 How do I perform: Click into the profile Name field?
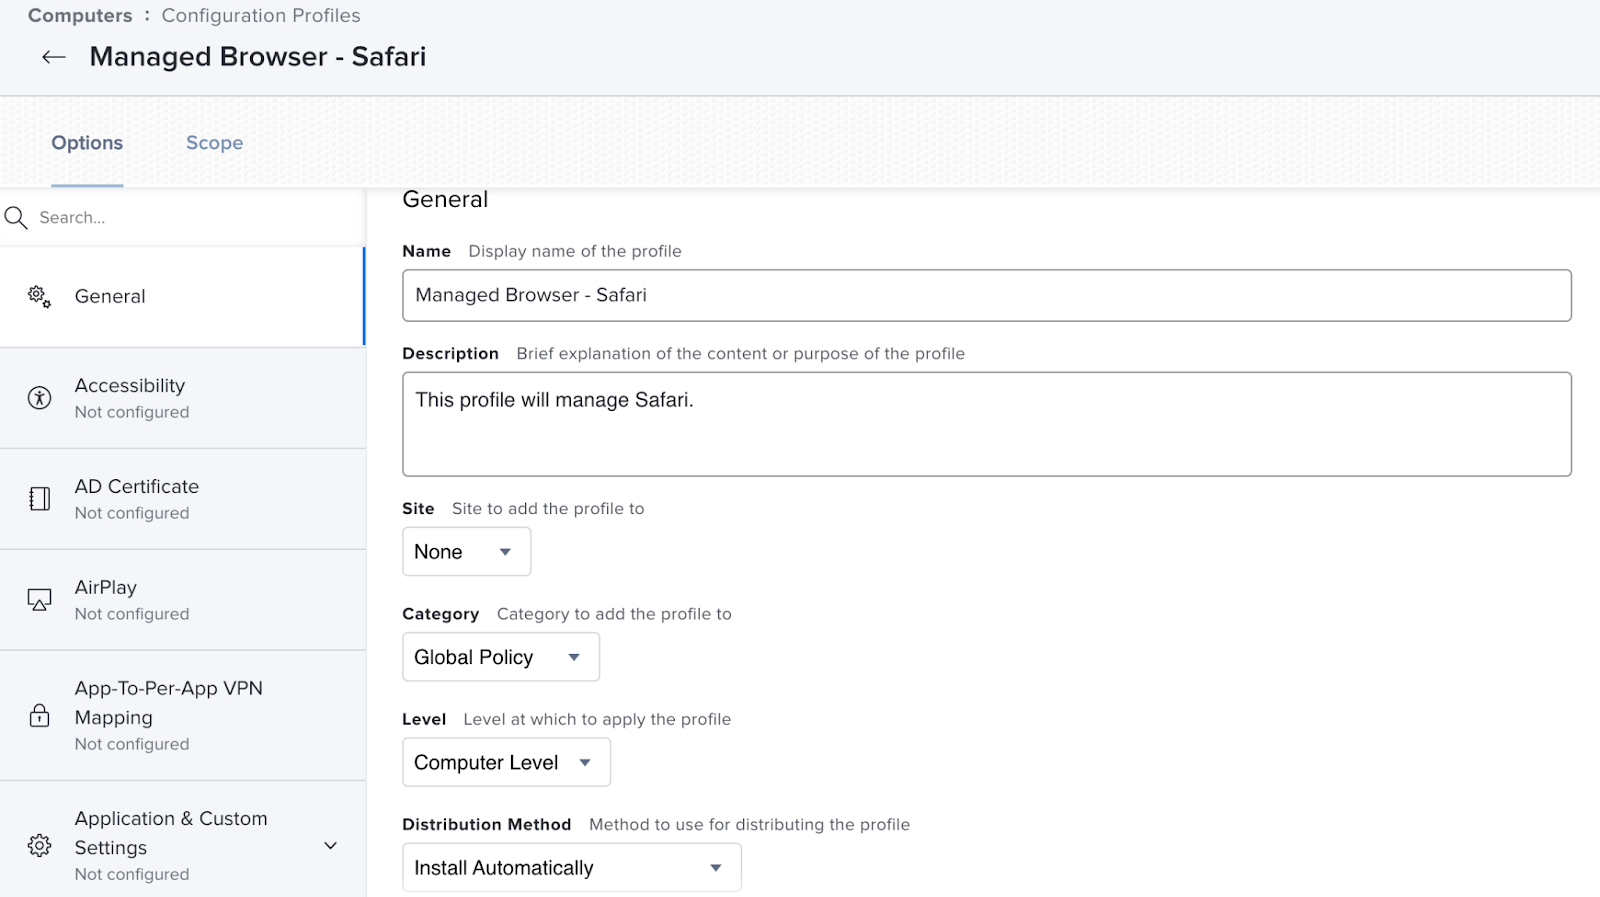tap(986, 295)
